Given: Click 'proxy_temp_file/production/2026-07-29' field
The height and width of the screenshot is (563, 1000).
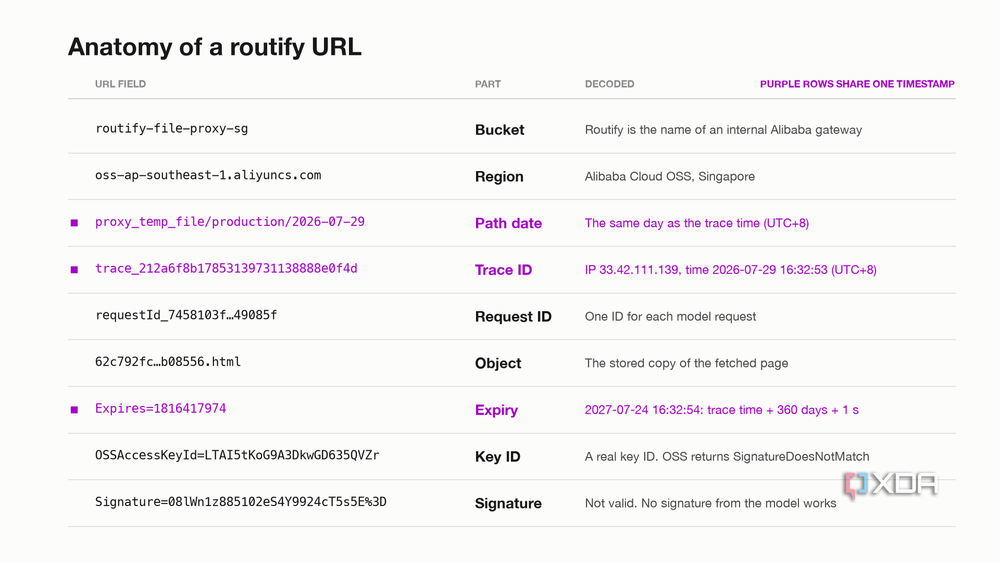Looking at the screenshot, I should 230,222.
